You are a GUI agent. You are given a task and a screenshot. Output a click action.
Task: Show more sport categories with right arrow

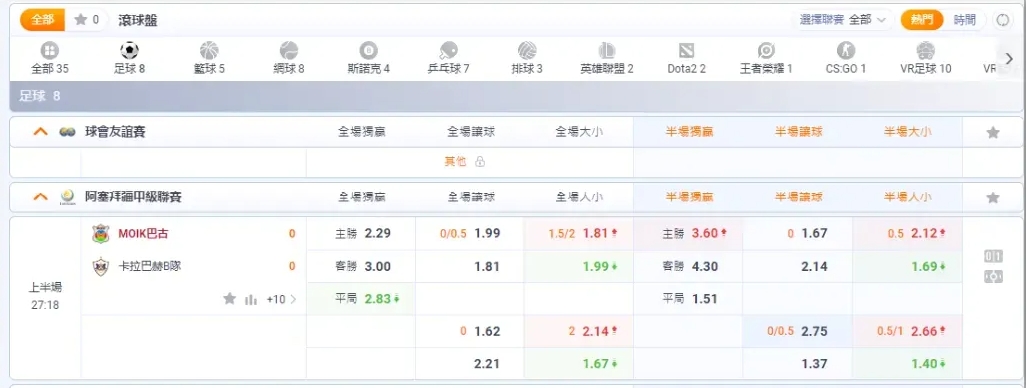1009,59
